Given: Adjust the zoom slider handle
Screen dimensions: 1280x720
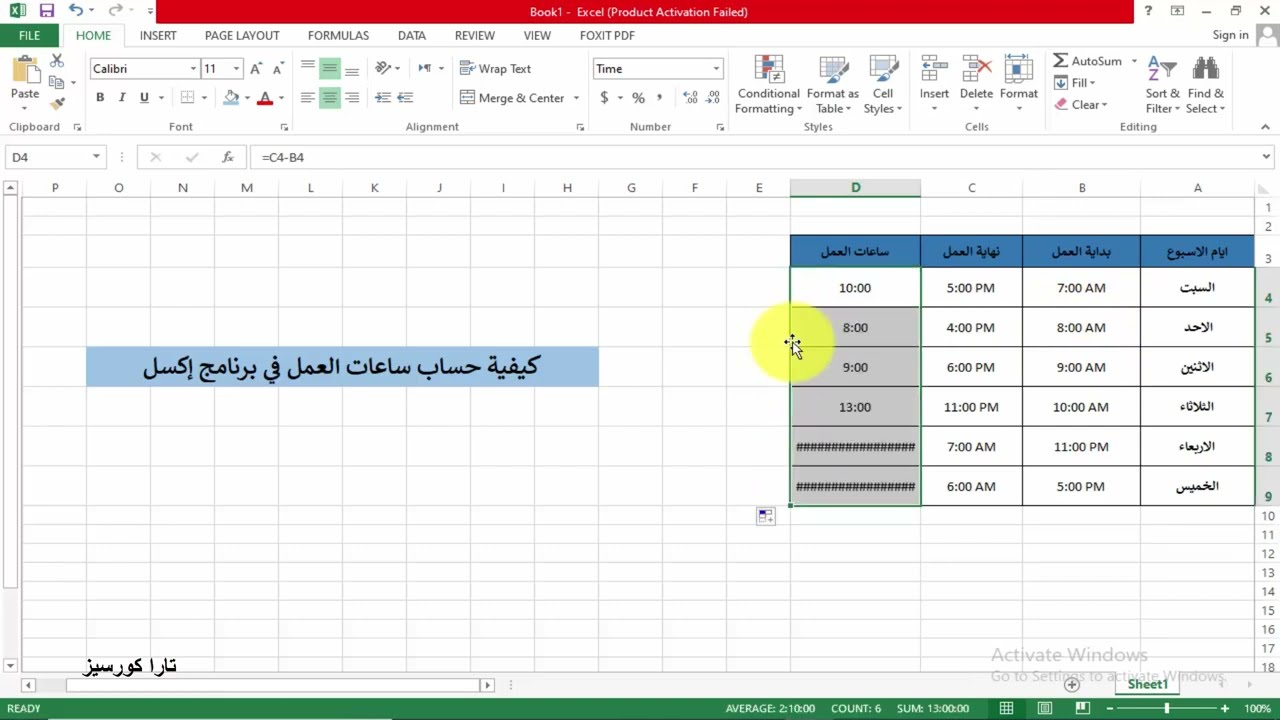Looking at the screenshot, I should tap(1166, 708).
